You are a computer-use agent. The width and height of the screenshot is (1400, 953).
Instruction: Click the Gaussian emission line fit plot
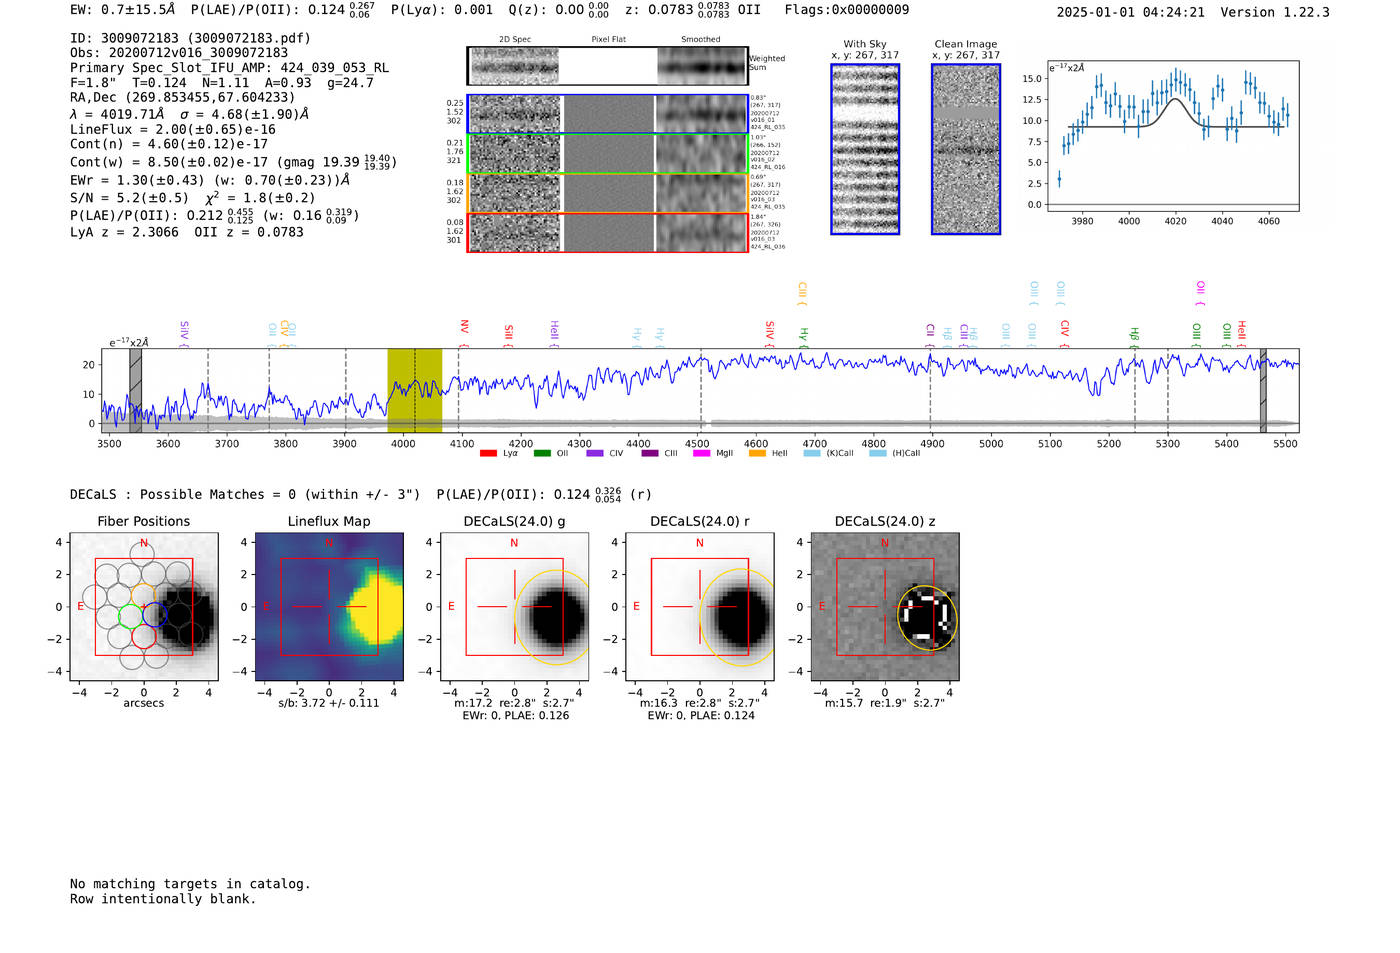click(1172, 136)
